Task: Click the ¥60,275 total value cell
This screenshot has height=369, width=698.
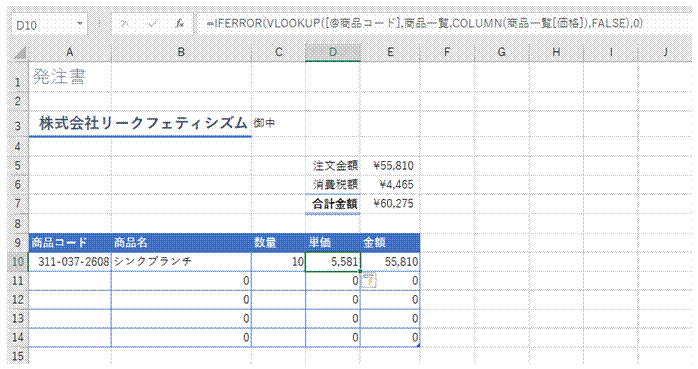Action: click(390, 204)
